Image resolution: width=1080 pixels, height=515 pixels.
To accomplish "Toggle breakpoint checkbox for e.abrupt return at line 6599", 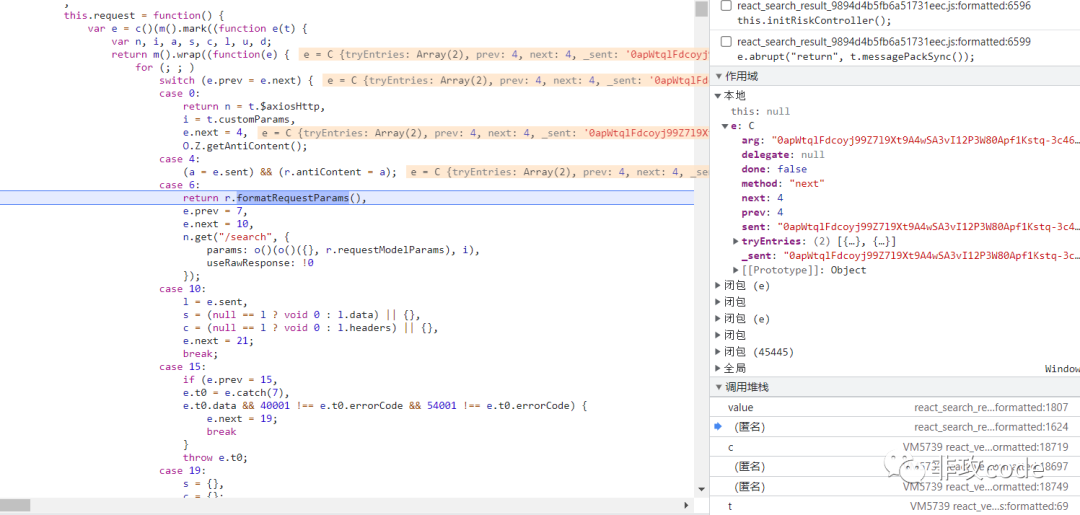I will 725,42.
